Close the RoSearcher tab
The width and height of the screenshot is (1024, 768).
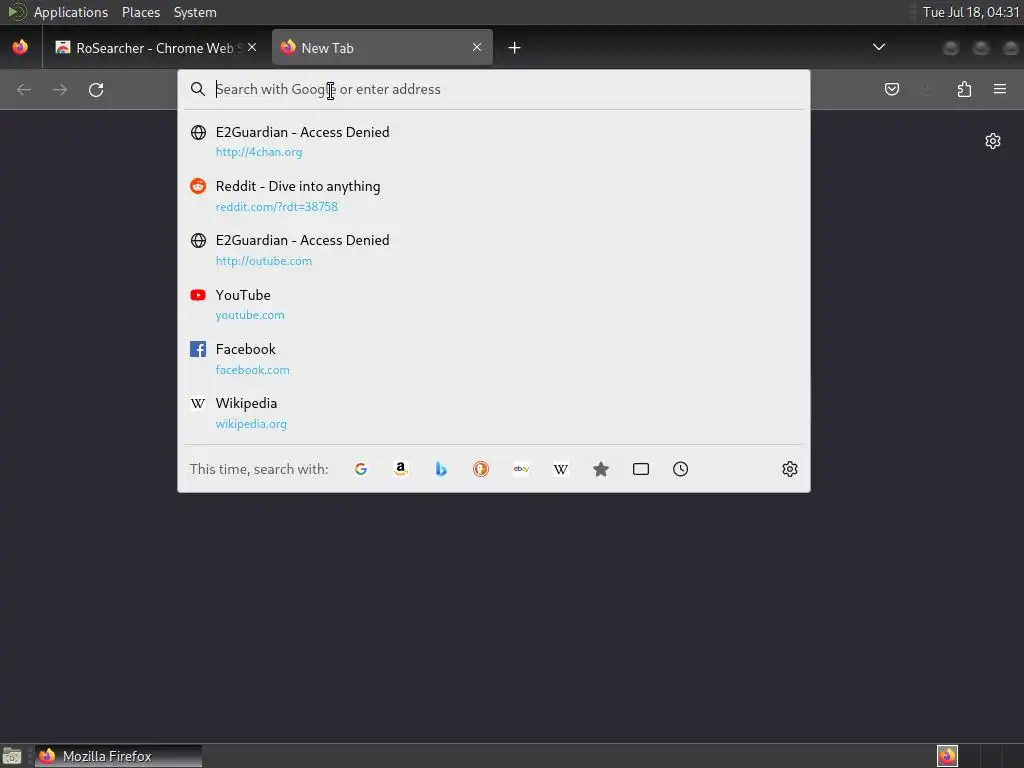coord(252,47)
